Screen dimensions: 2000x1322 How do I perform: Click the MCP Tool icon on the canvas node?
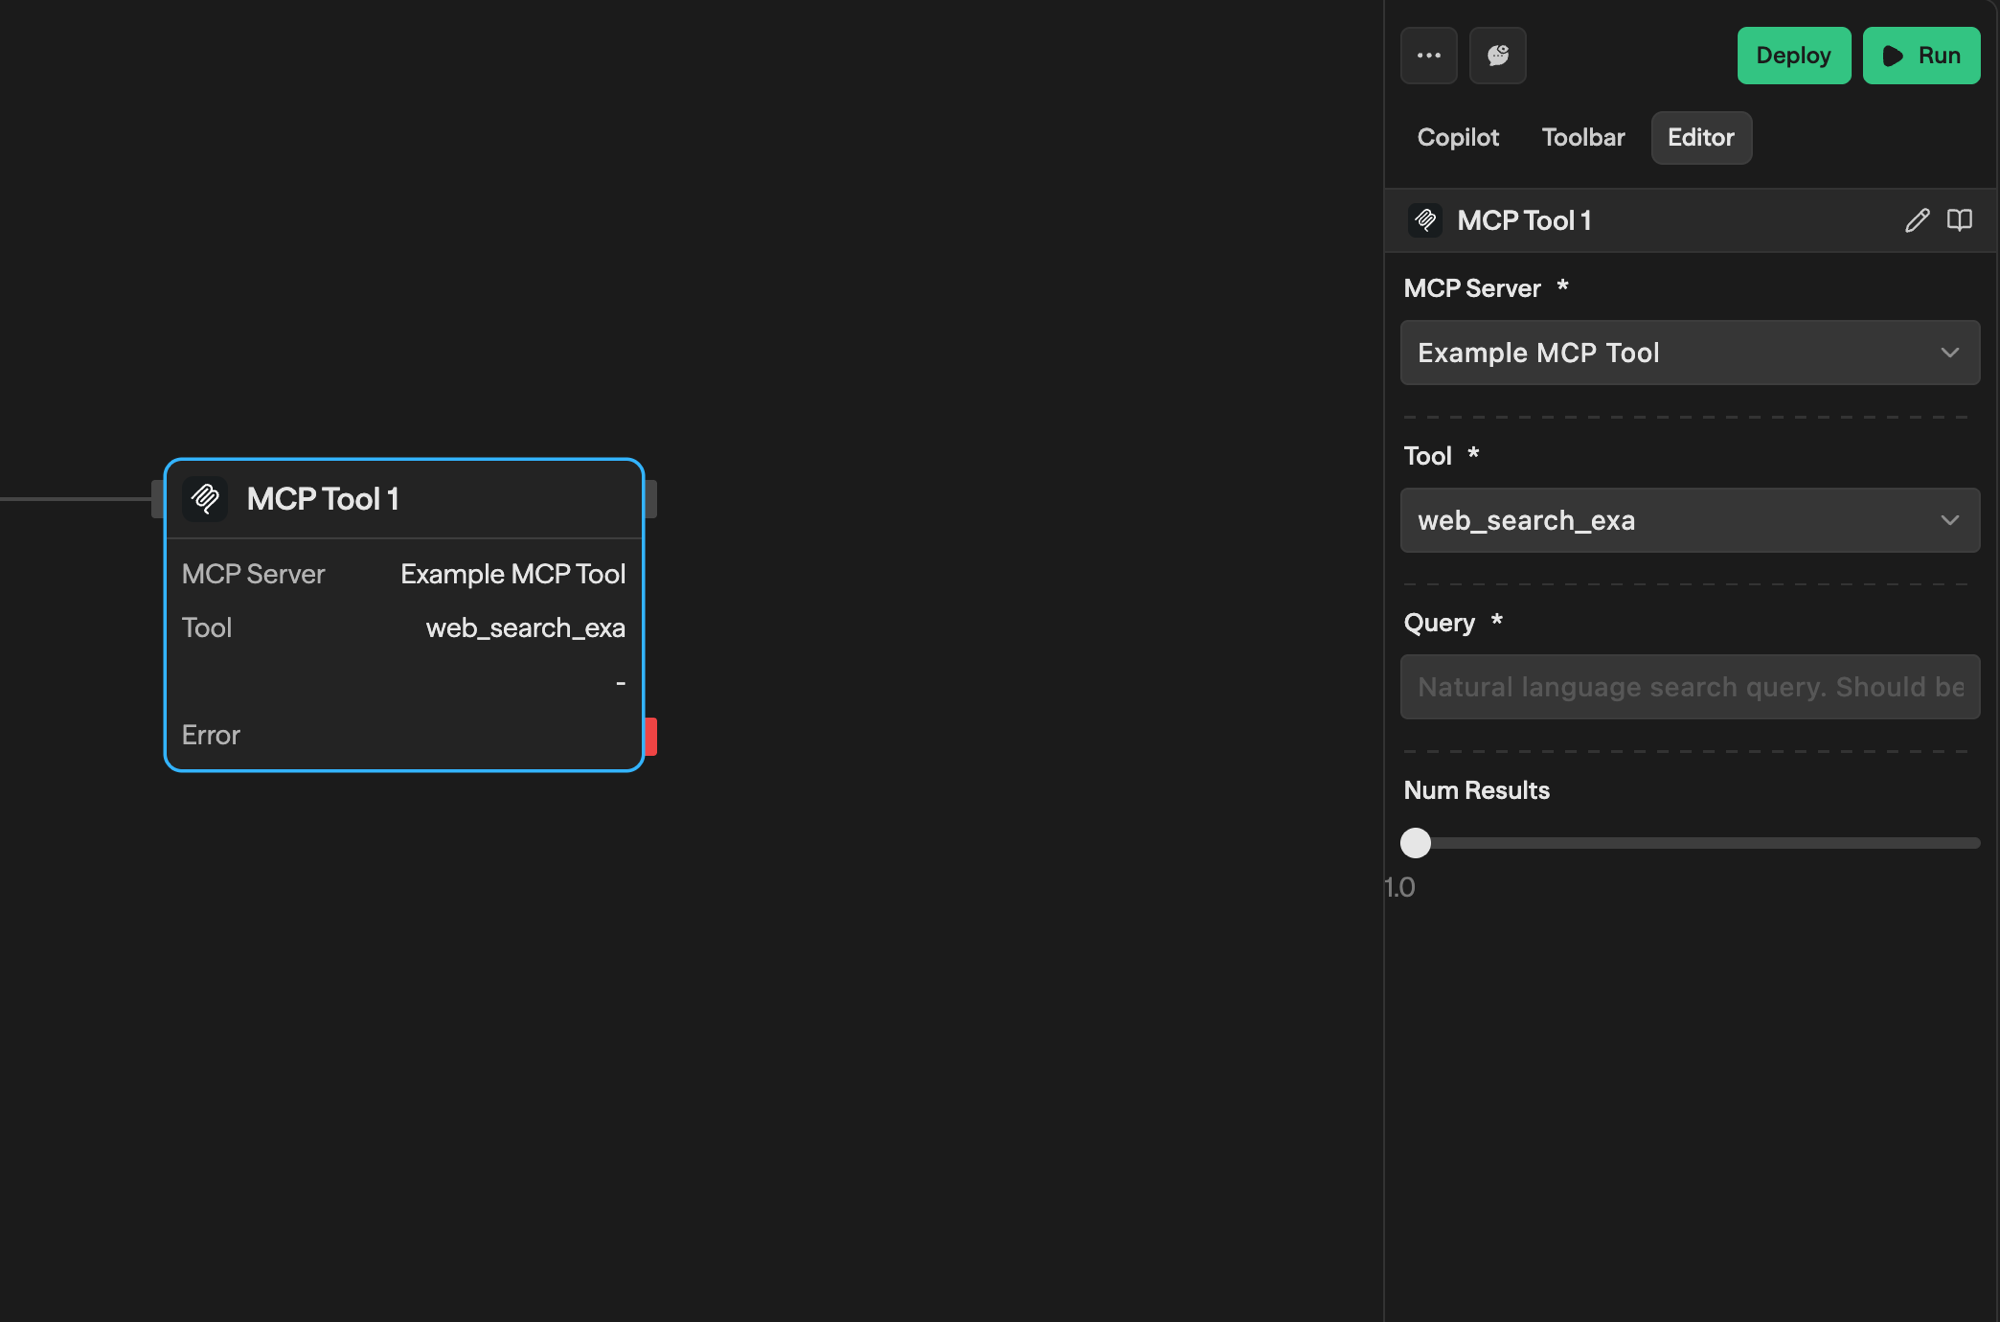point(205,499)
